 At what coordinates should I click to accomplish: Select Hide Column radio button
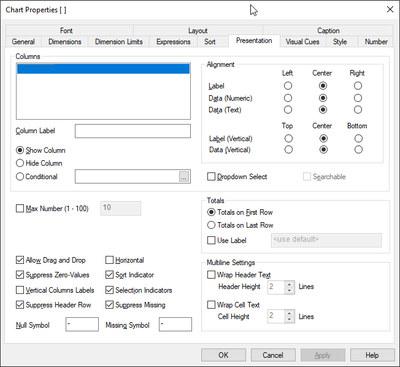pyautogui.click(x=20, y=163)
